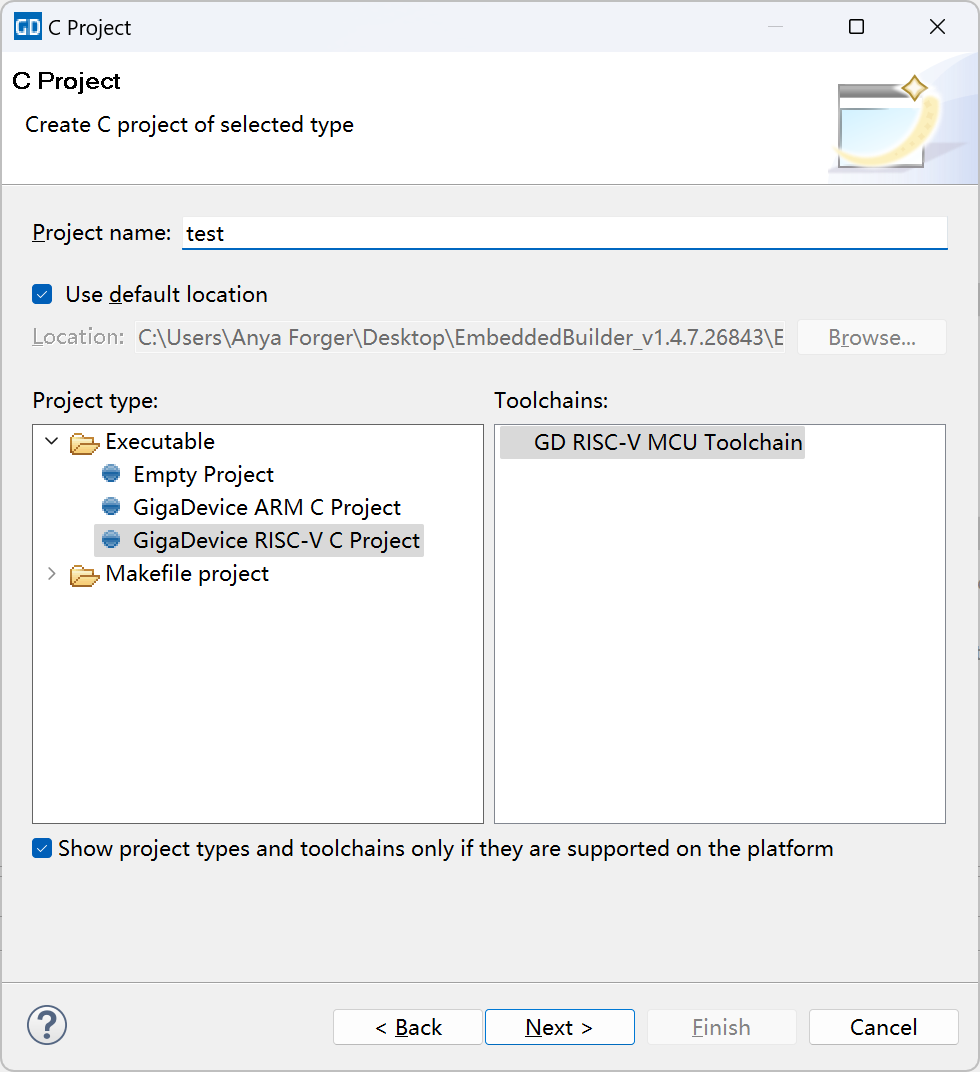Expand the Makefile project node
Screen dimensions: 980x1072
pyautogui.click(x=52, y=573)
